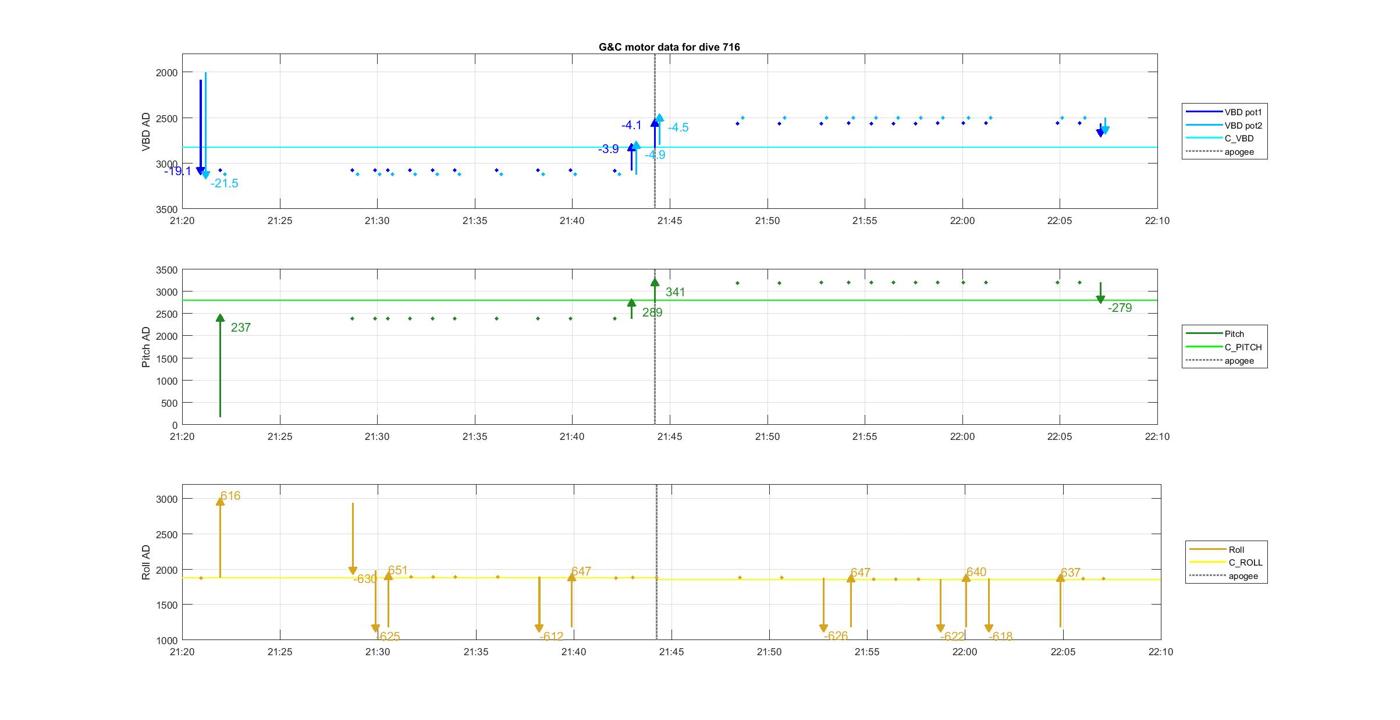1400x720 pixels.
Task: Click the "-279" pitch annotation
Action: point(1120,308)
